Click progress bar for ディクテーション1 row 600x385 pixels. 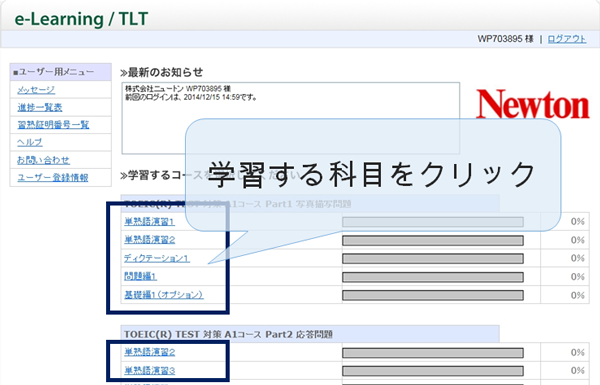(x=433, y=259)
